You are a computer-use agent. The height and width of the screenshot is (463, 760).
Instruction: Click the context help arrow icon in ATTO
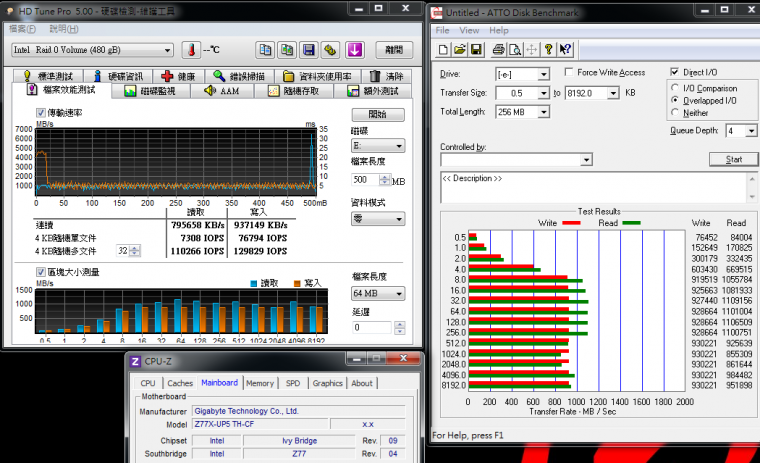tap(565, 49)
